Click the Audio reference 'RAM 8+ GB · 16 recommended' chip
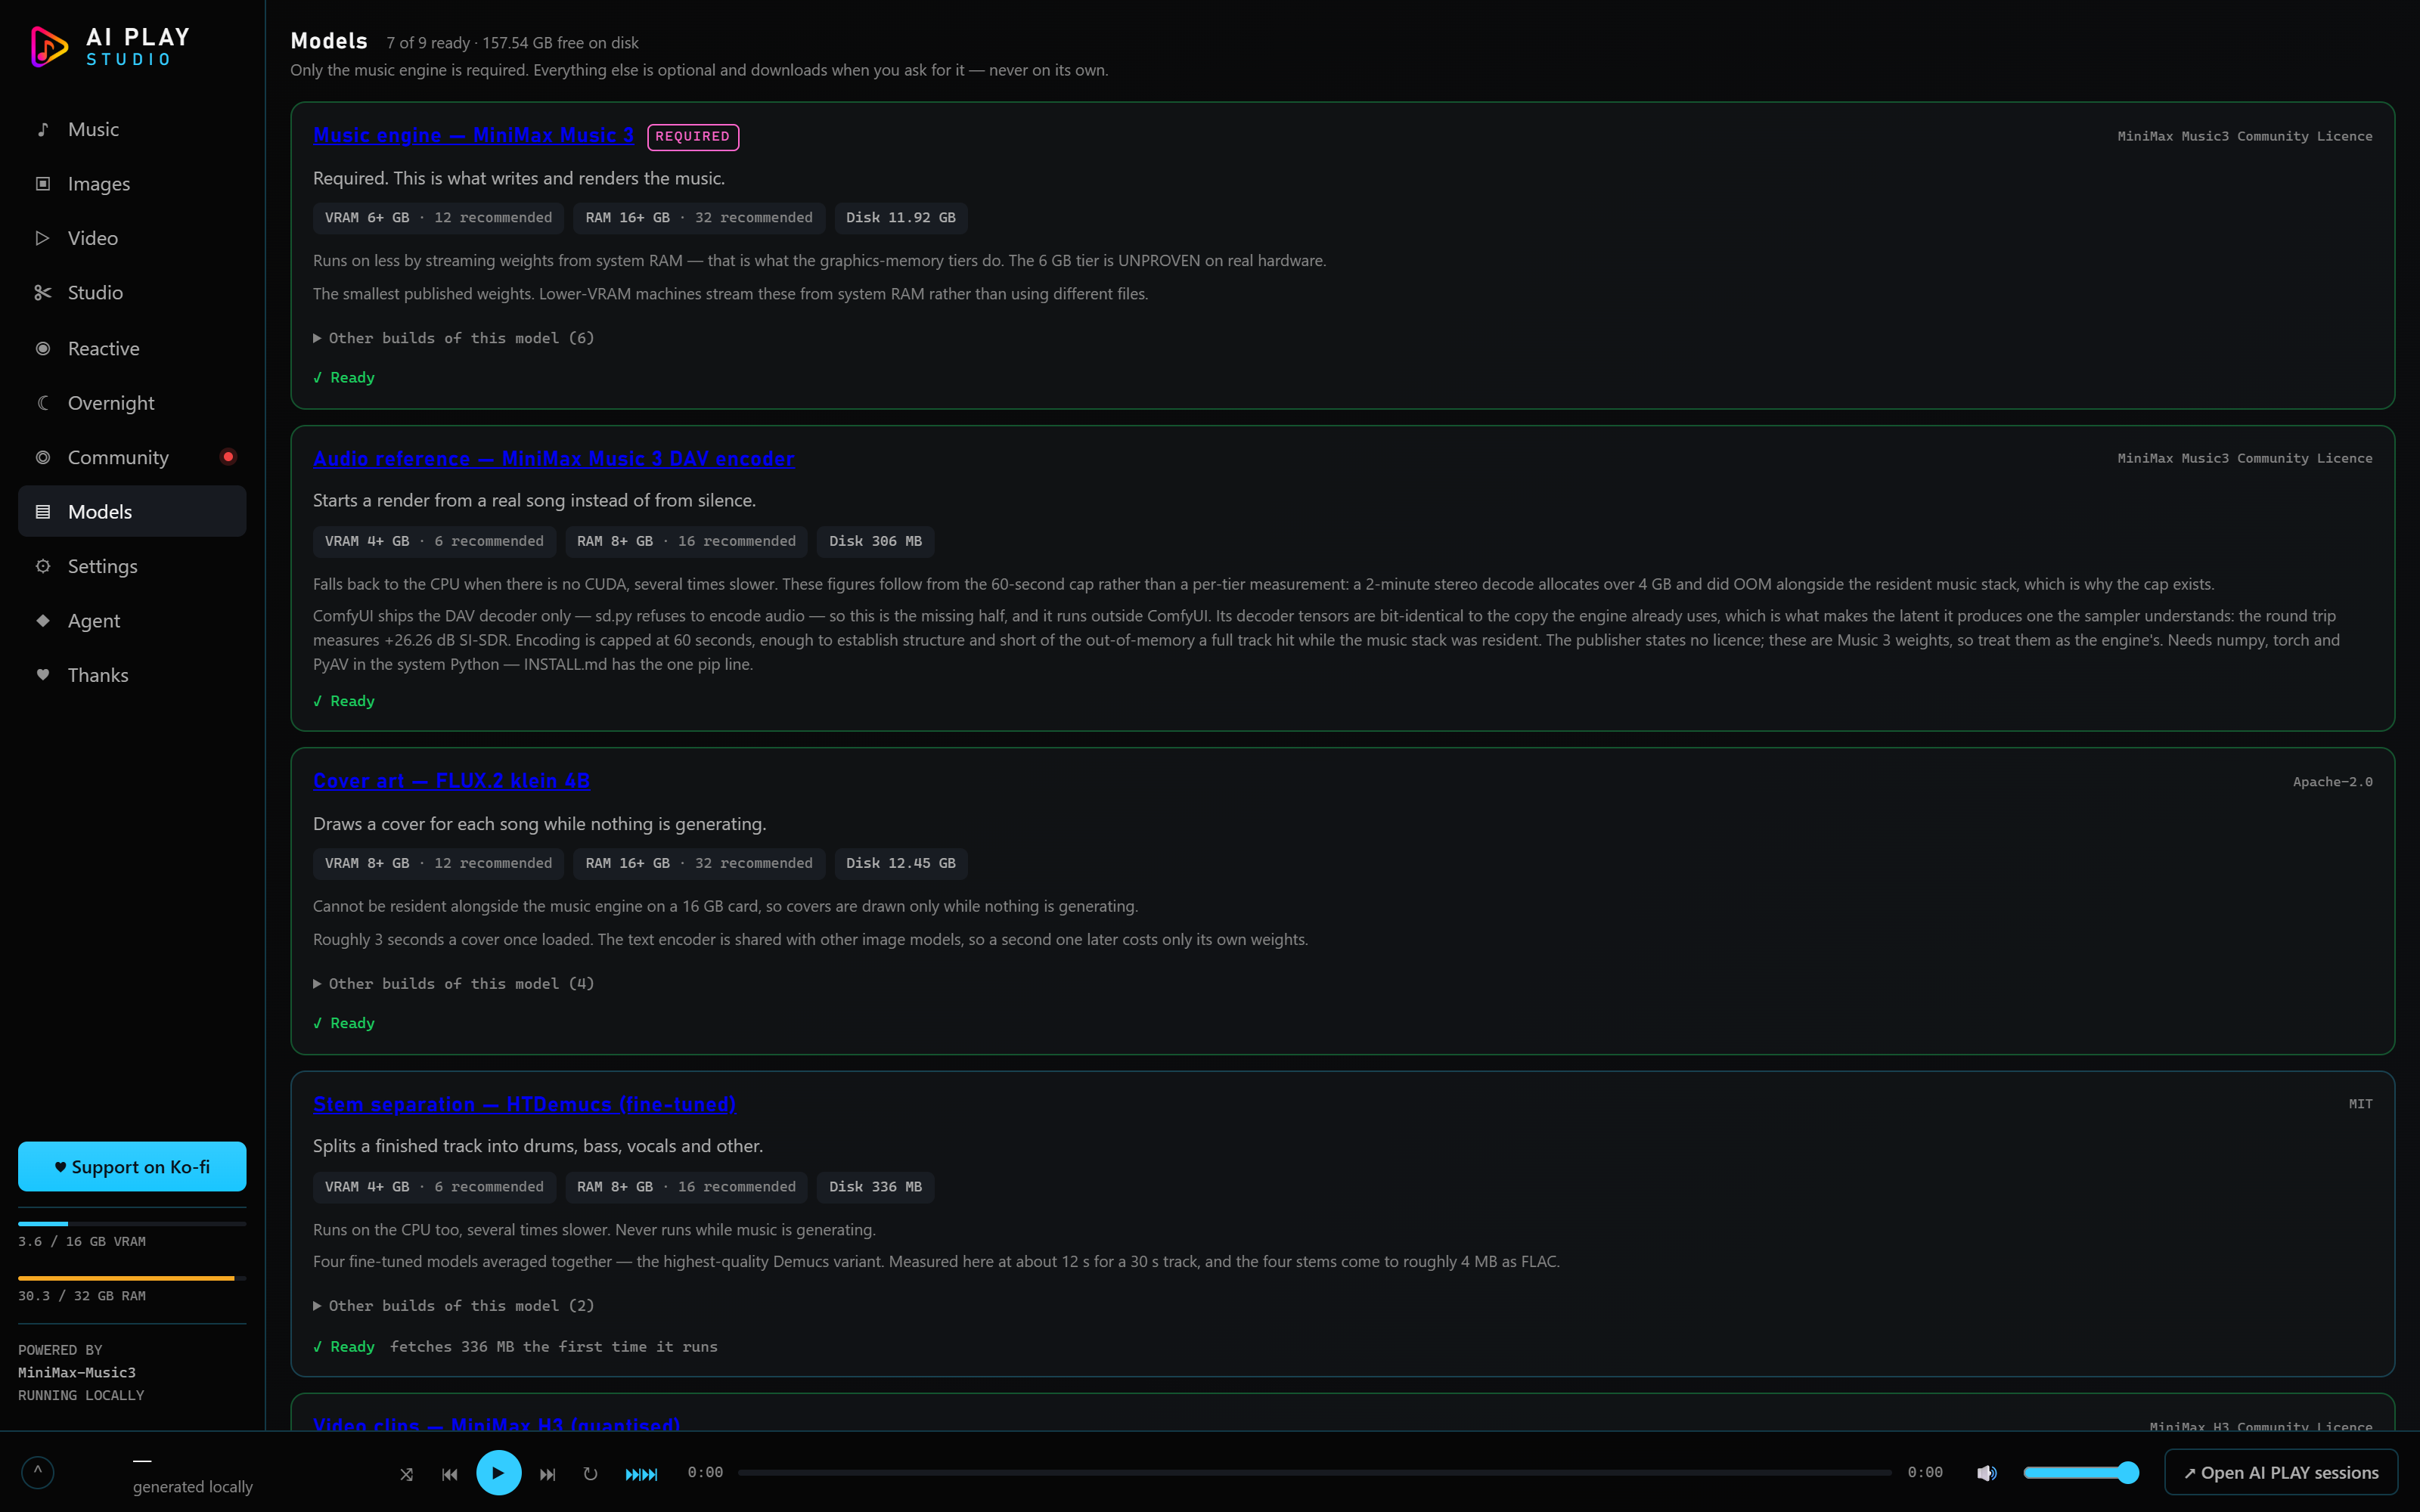Image resolution: width=2420 pixels, height=1512 pixels. [686, 541]
